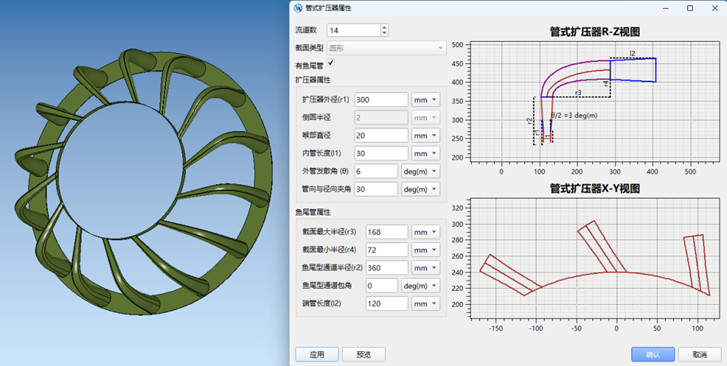The image size is (727, 366).
Task: Focus the 鱼尾型通道包角 value field
Action: tap(382, 286)
